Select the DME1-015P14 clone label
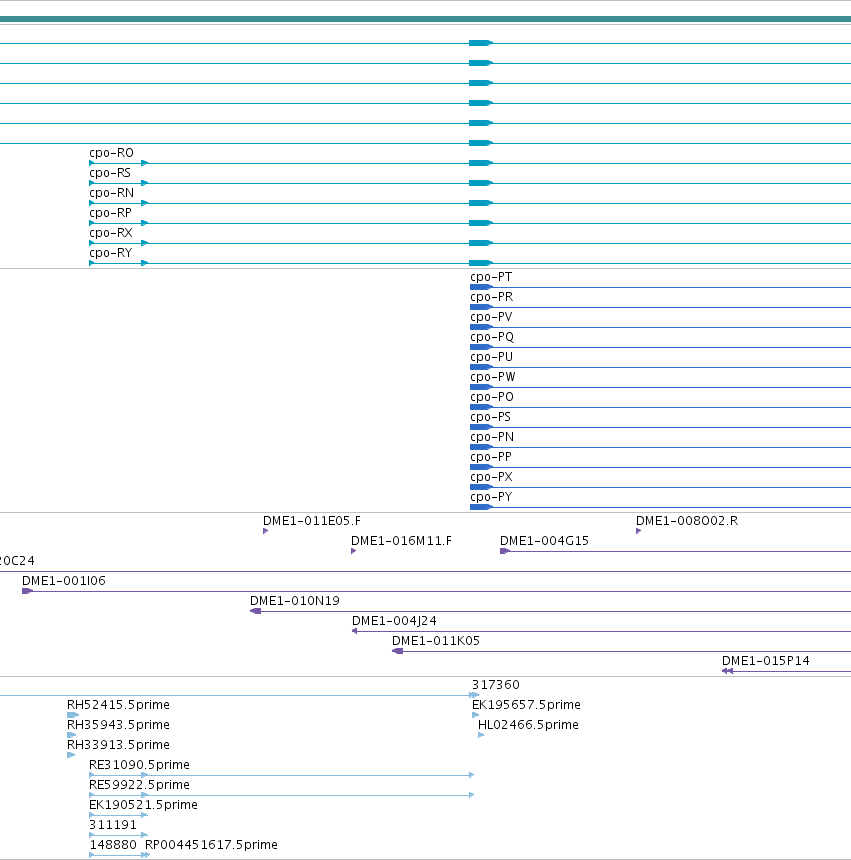The image size is (851, 860). 766,661
